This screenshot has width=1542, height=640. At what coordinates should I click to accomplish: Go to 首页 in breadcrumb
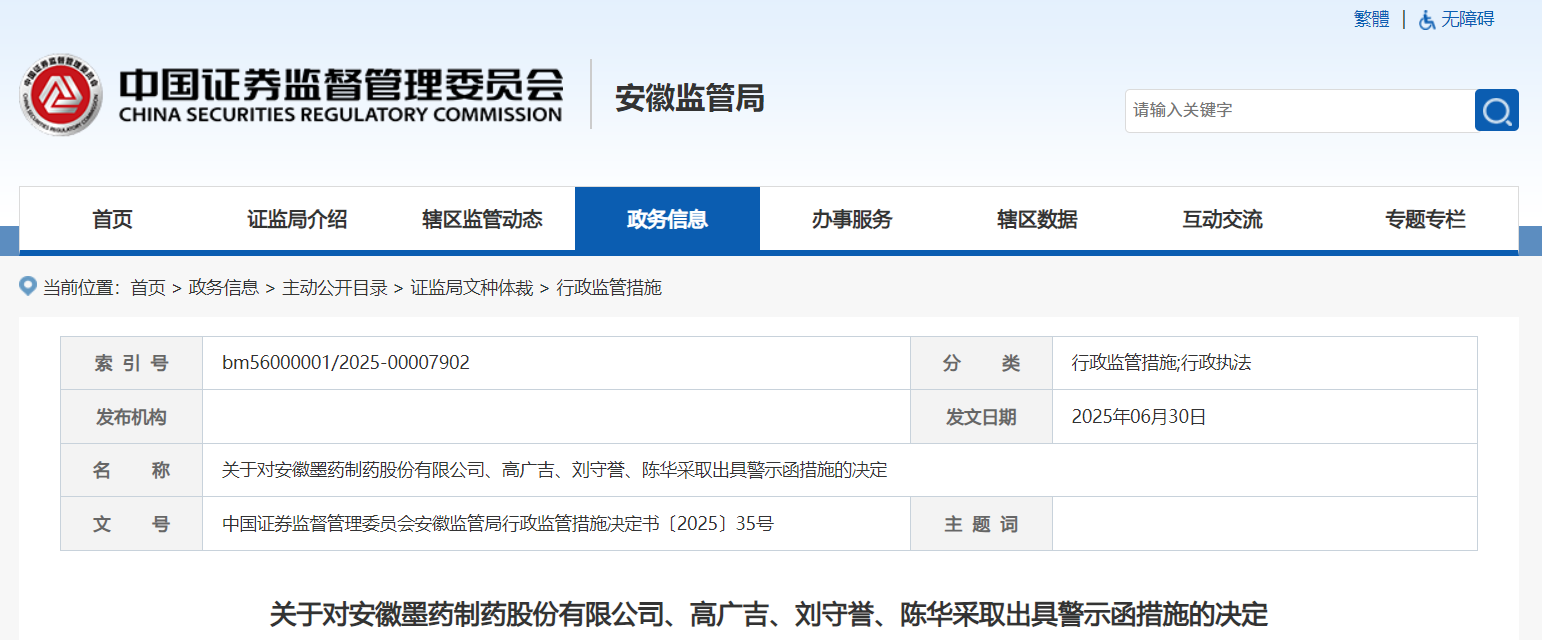coord(148,288)
